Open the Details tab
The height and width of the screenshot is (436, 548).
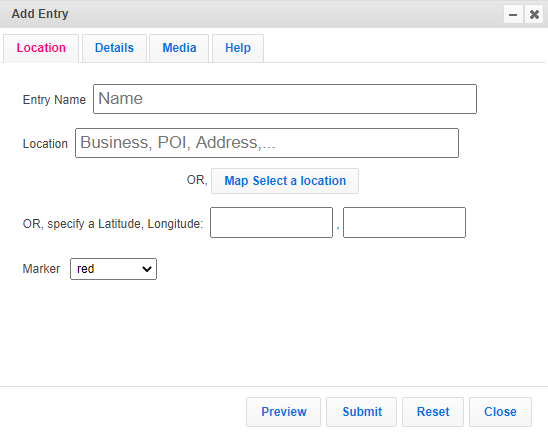[114, 48]
